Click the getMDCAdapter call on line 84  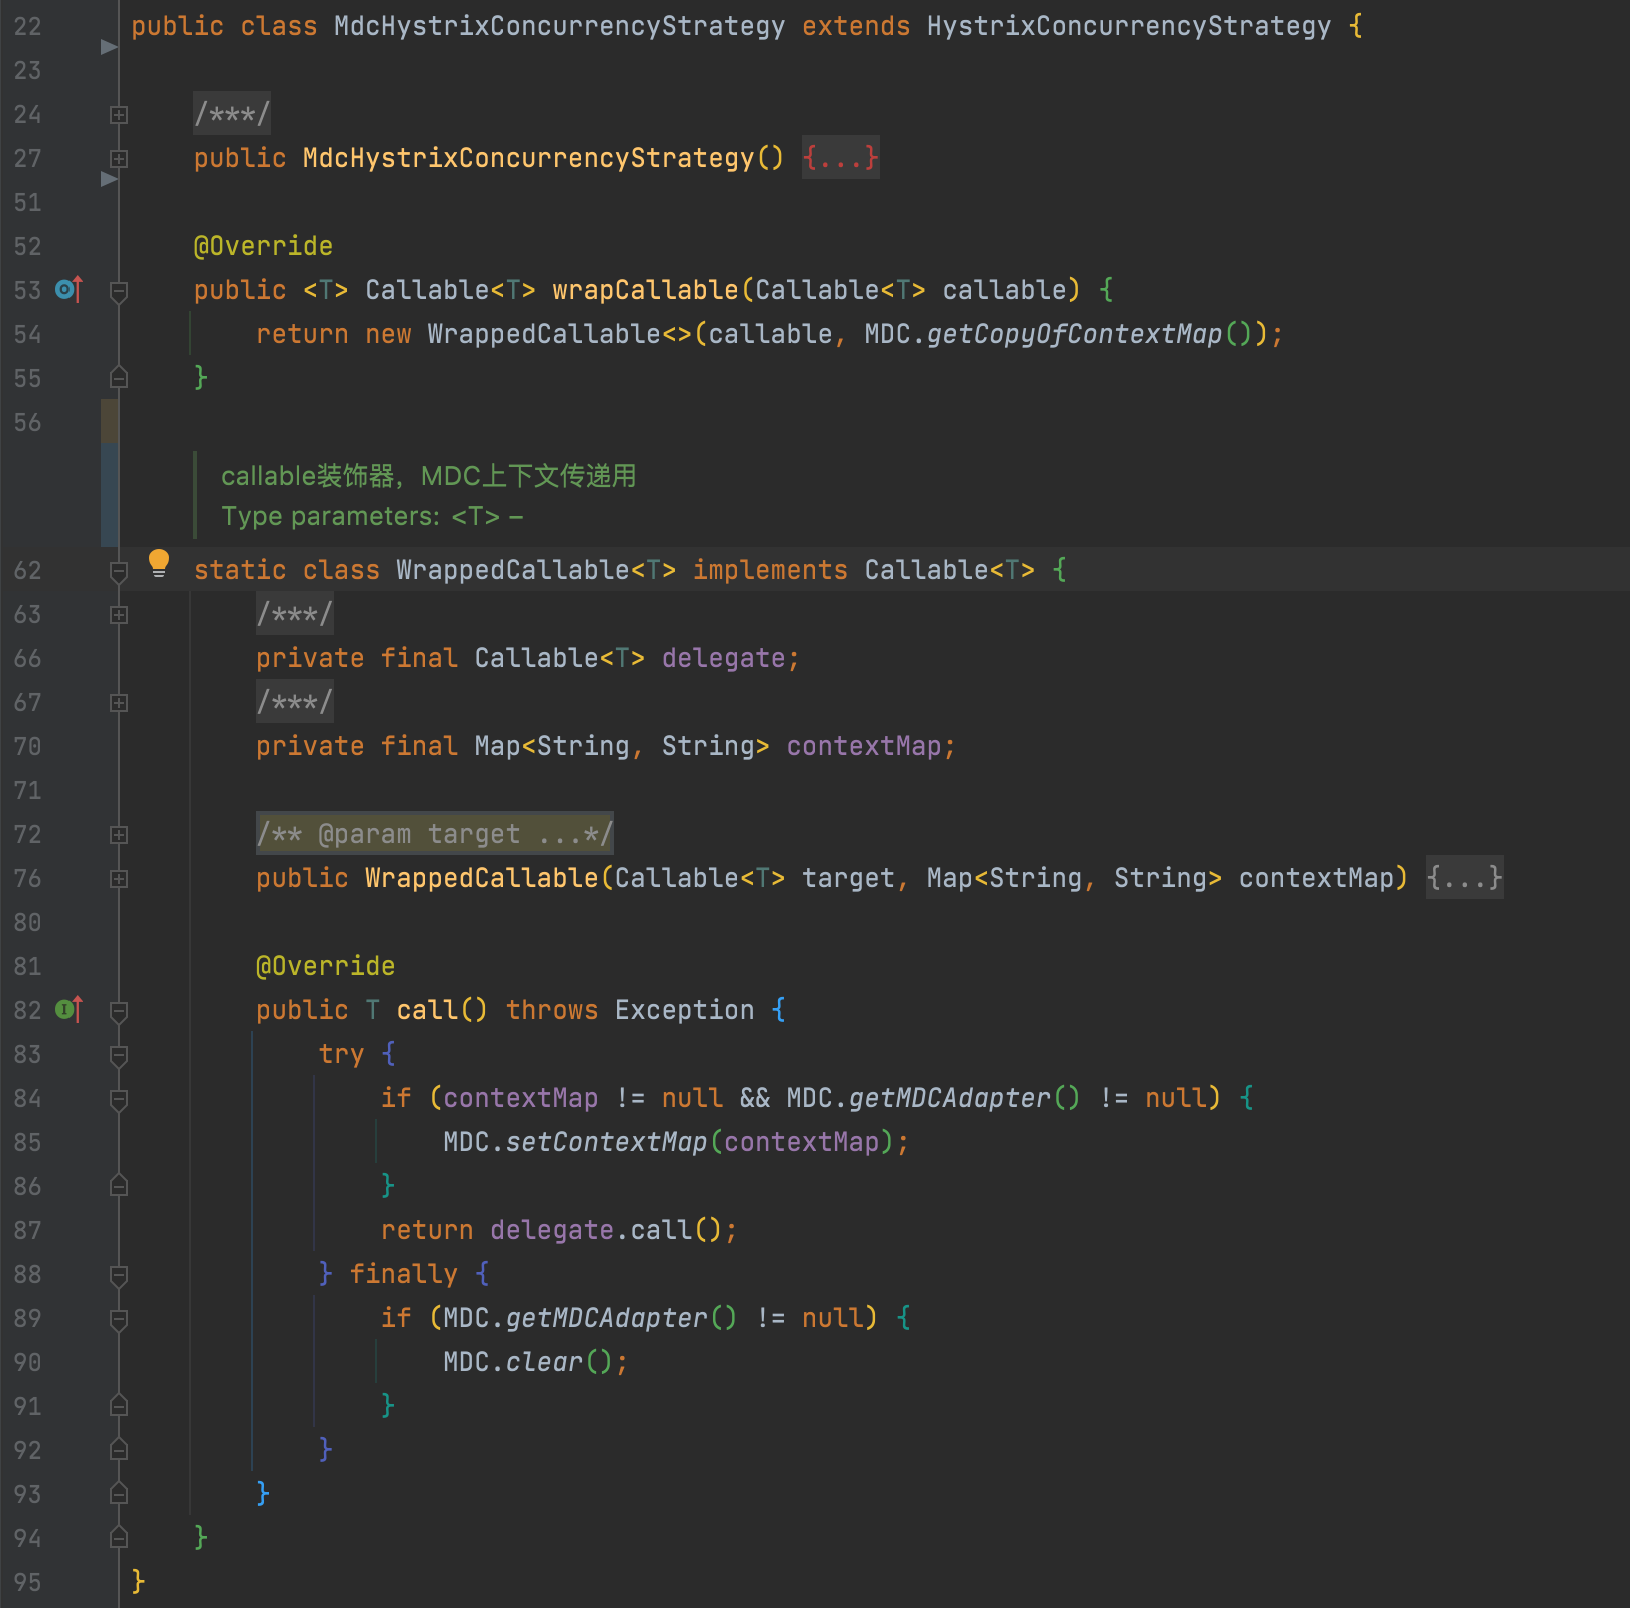[949, 1098]
